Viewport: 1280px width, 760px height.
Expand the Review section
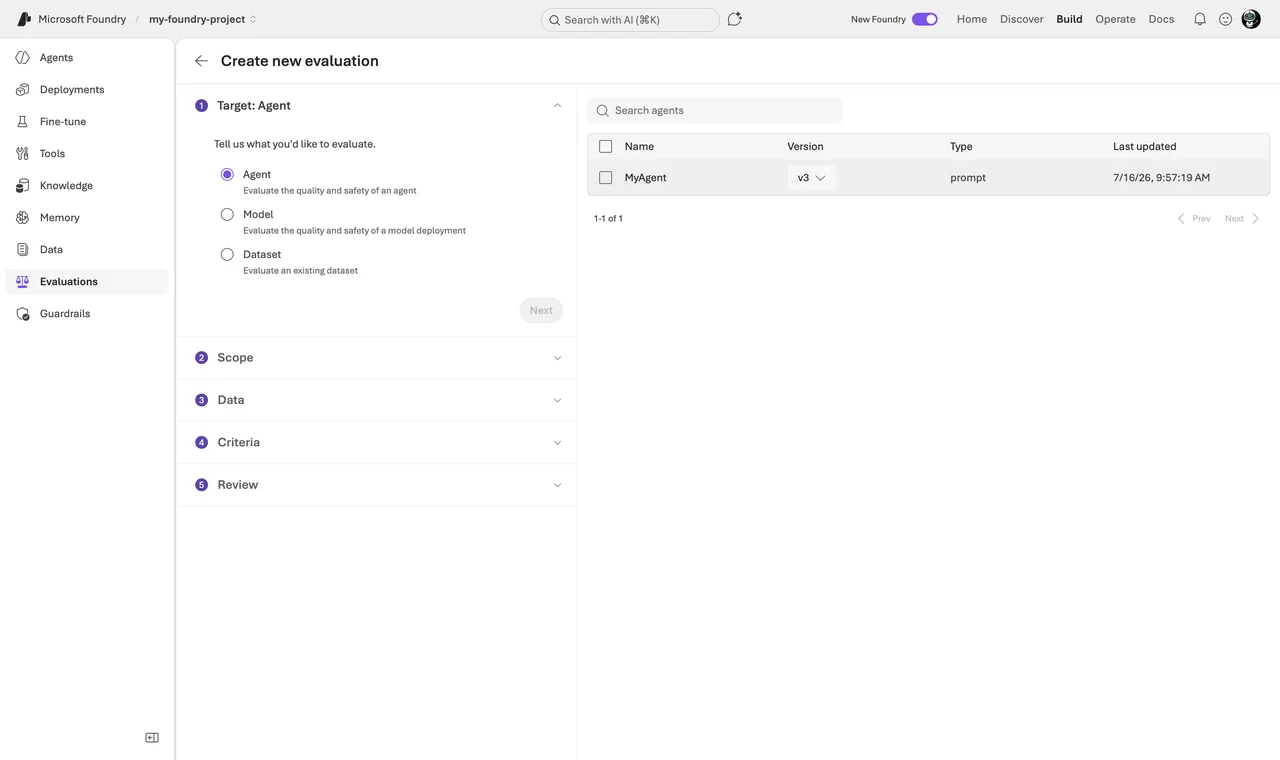pos(376,485)
